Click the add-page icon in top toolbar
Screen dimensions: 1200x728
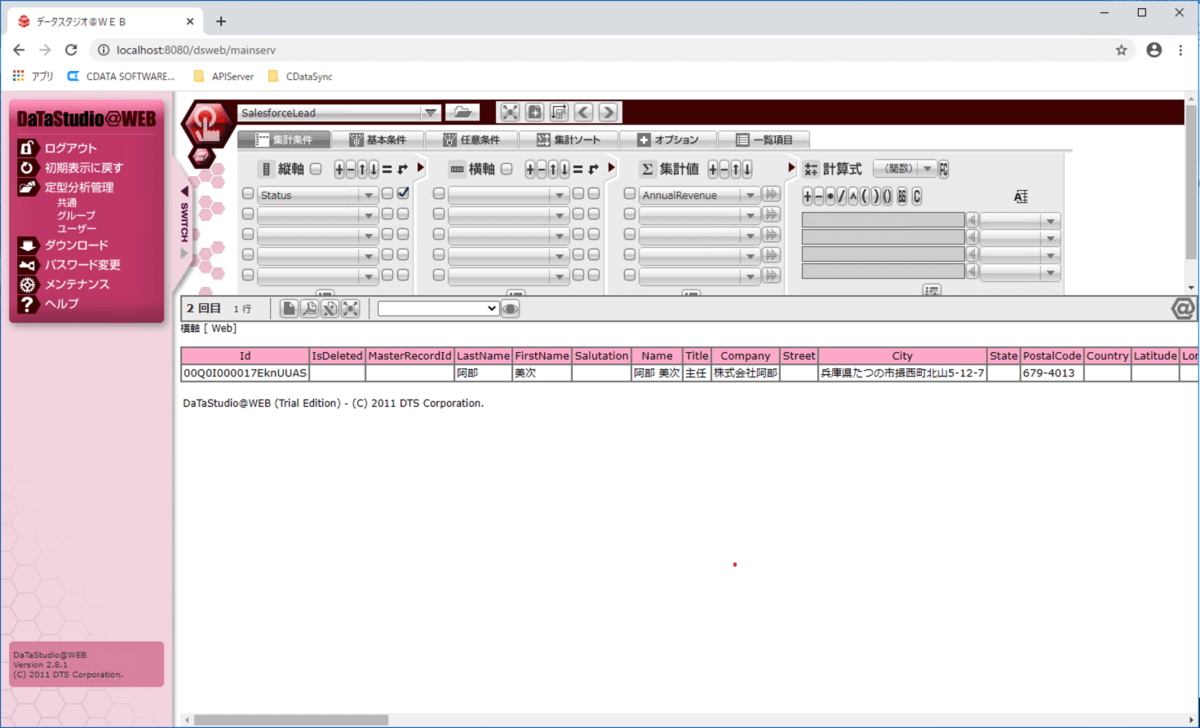pyautogui.click(x=534, y=112)
